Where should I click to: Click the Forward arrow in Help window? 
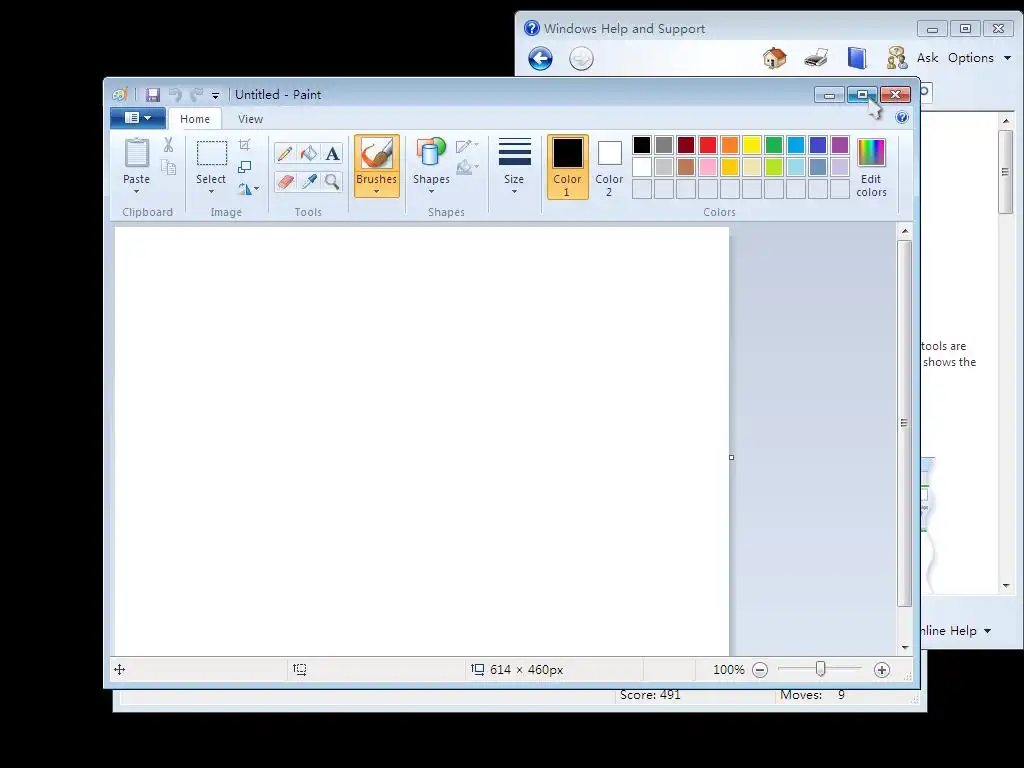tap(581, 59)
